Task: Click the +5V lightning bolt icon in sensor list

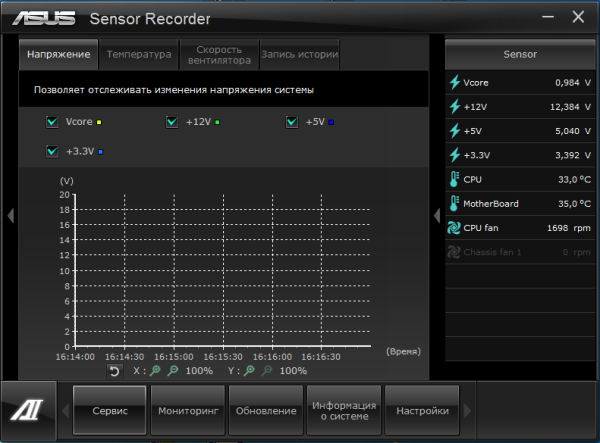Action: (455, 130)
